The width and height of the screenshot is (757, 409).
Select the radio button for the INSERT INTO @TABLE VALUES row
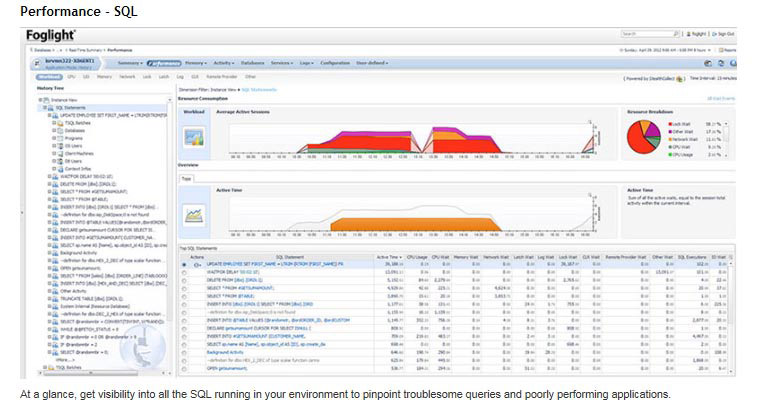(x=184, y=321)
